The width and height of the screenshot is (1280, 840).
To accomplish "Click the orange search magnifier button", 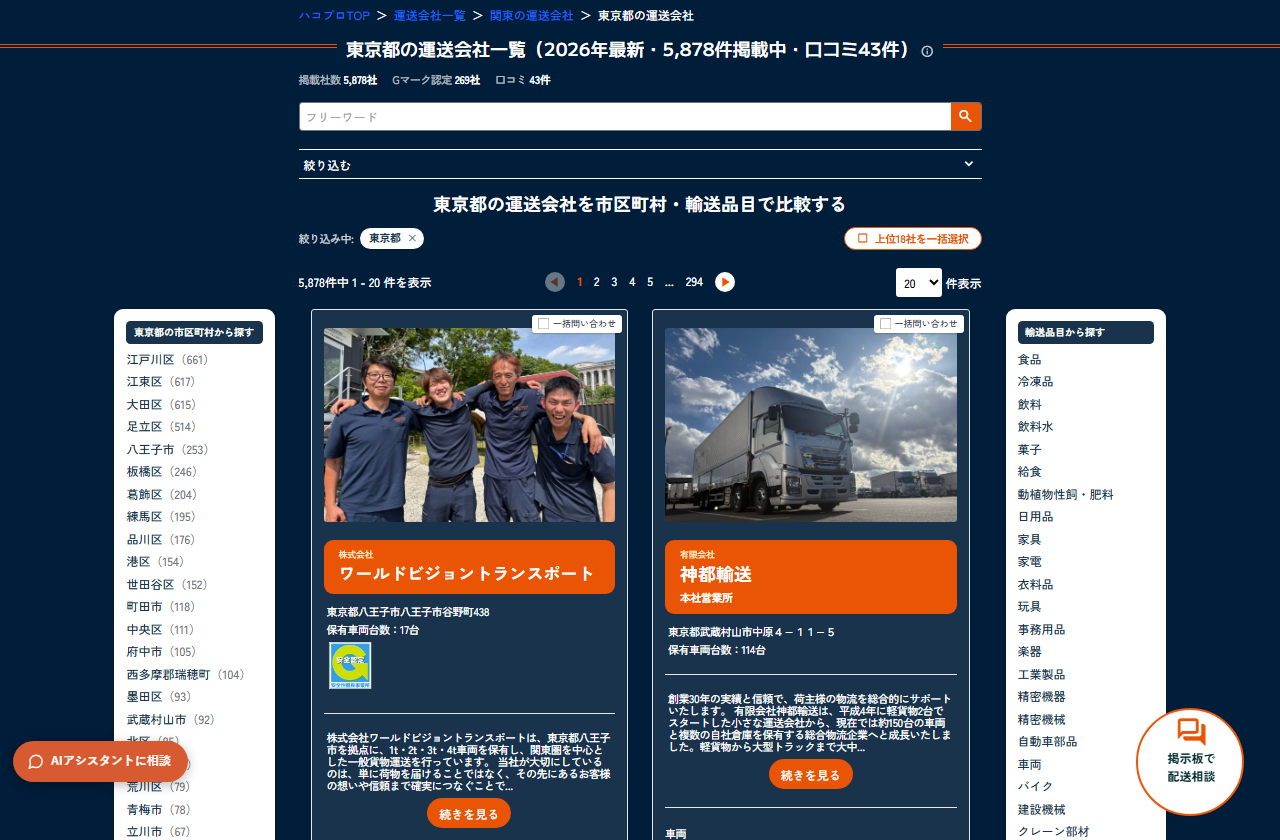I will 966,116.
